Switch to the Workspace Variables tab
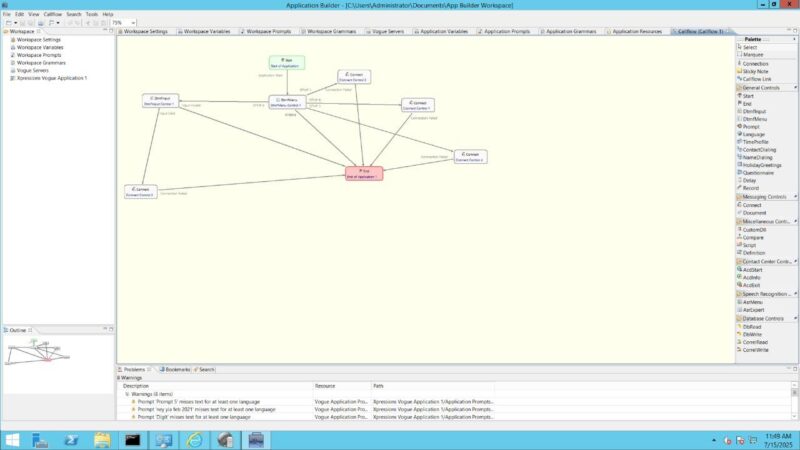Viewport: 800px width, 450px height. 209,32
